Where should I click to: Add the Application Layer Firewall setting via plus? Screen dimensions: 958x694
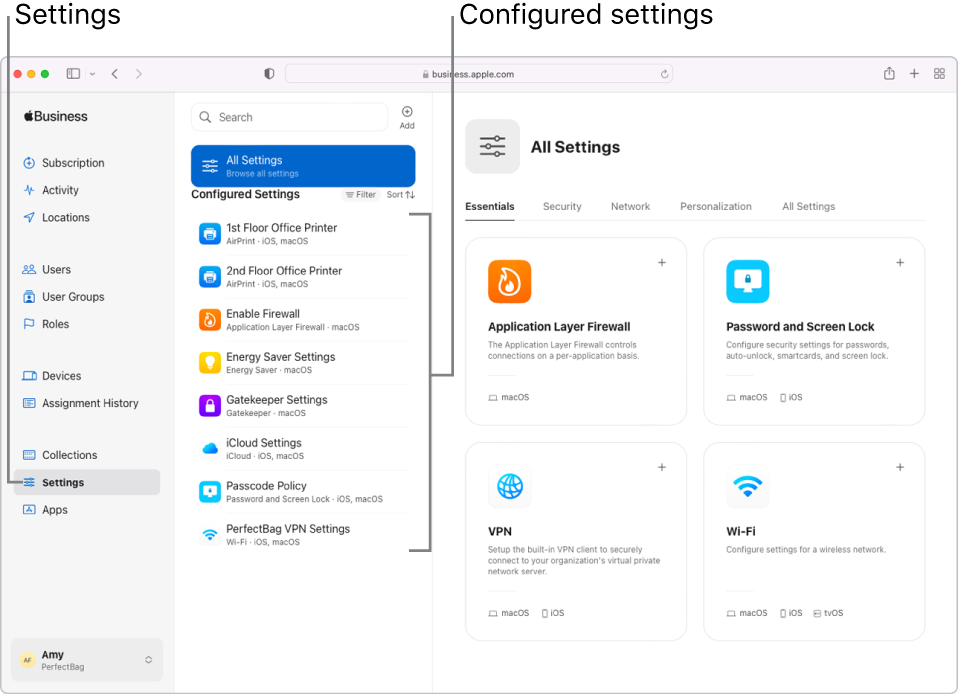point(661,263)
